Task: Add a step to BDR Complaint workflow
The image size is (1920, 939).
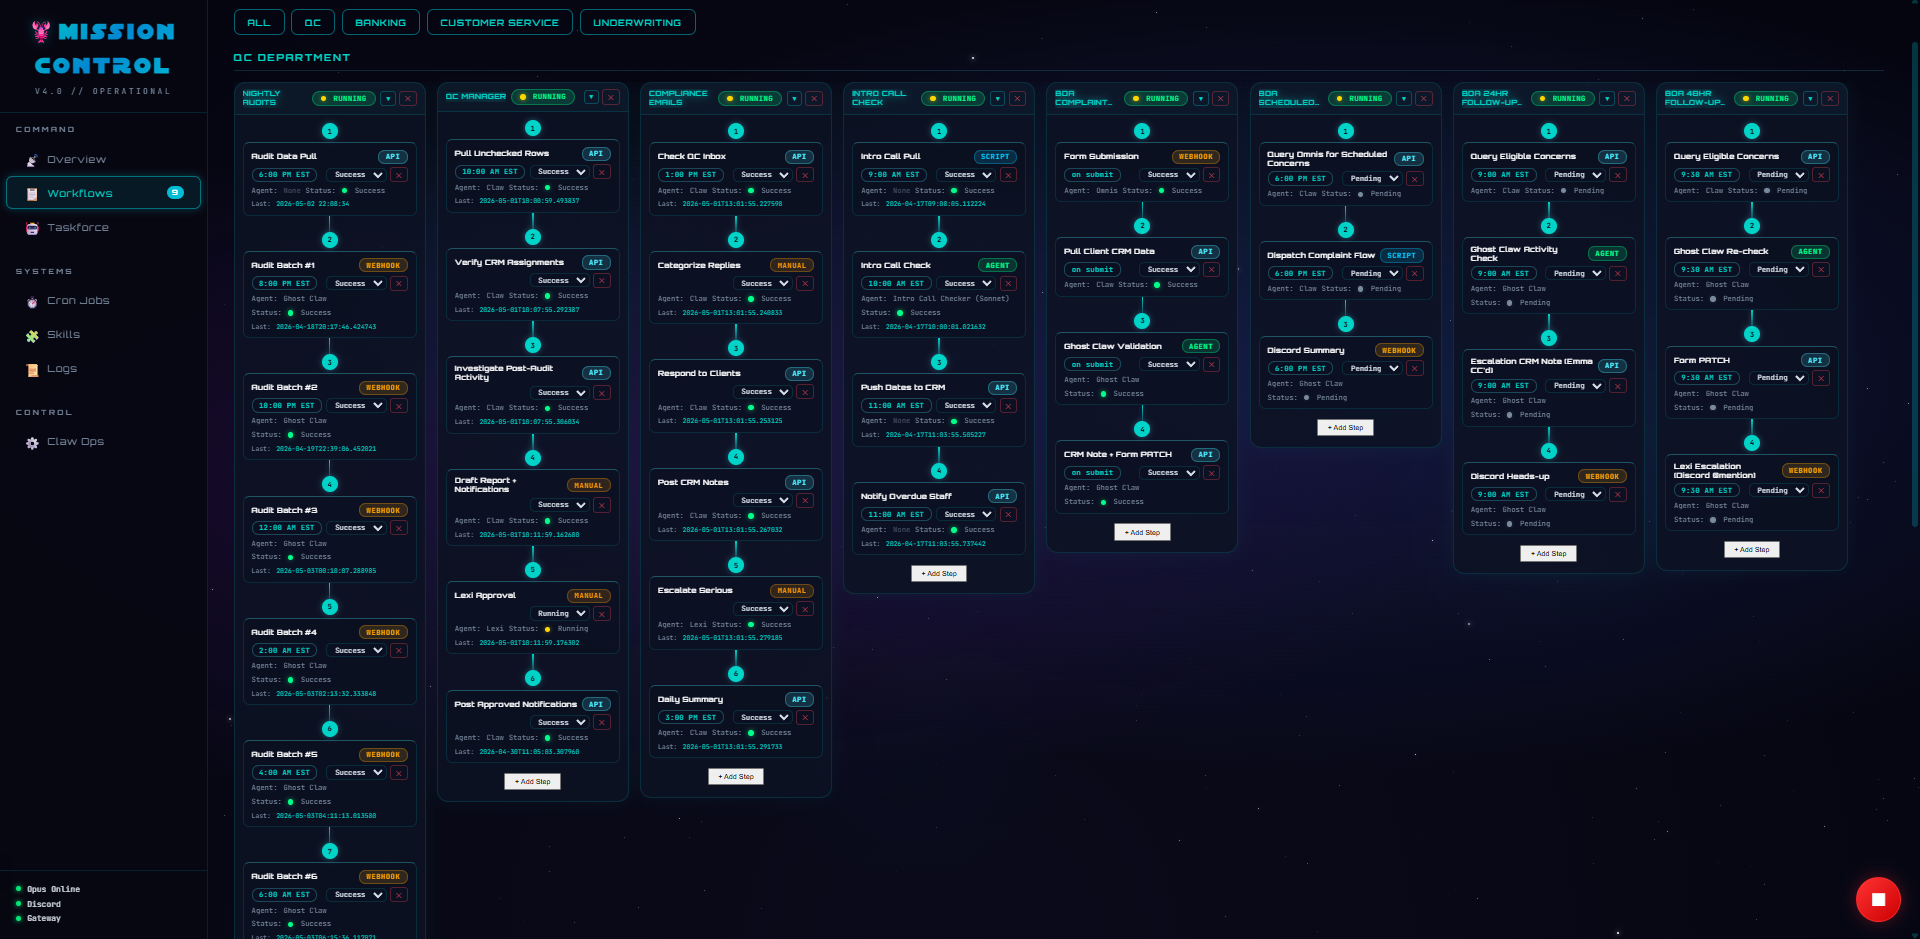Action: 1142,533
